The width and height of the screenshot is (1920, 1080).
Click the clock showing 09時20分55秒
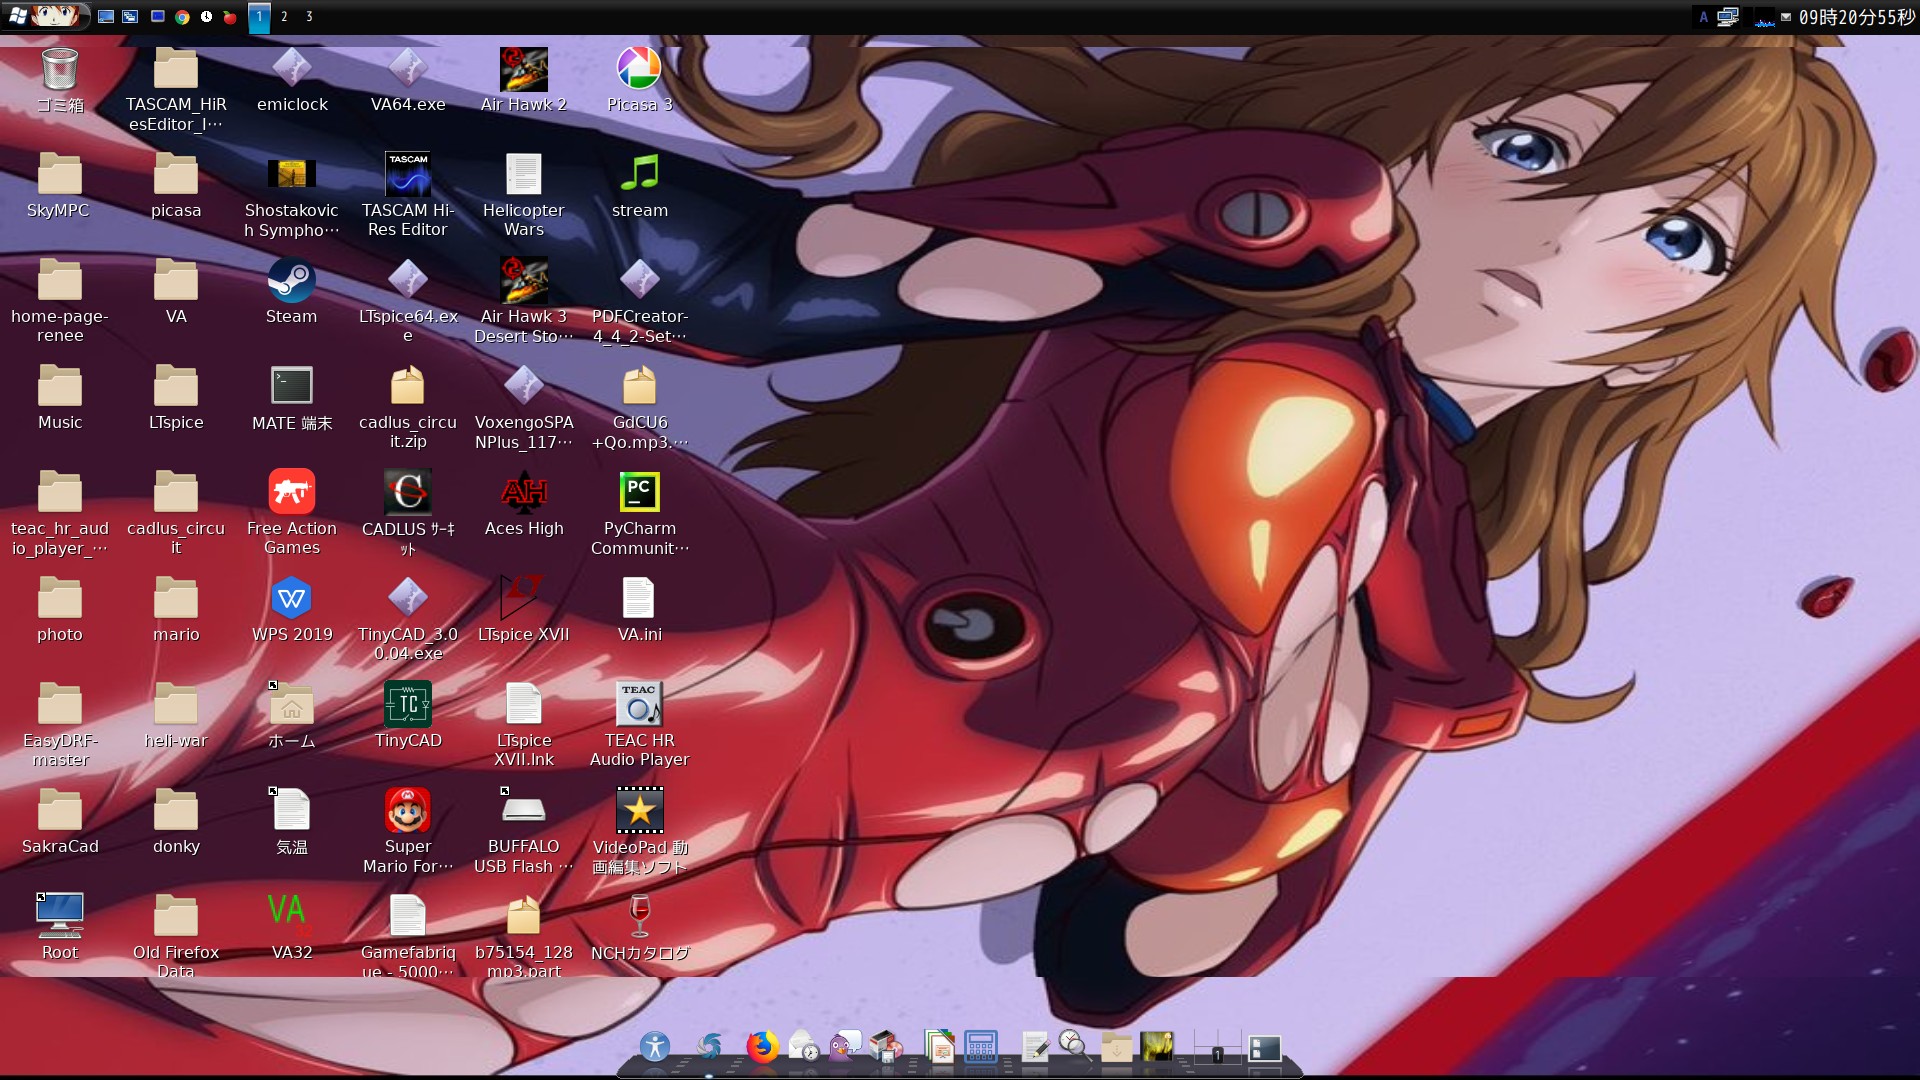tap(1856, 17)
